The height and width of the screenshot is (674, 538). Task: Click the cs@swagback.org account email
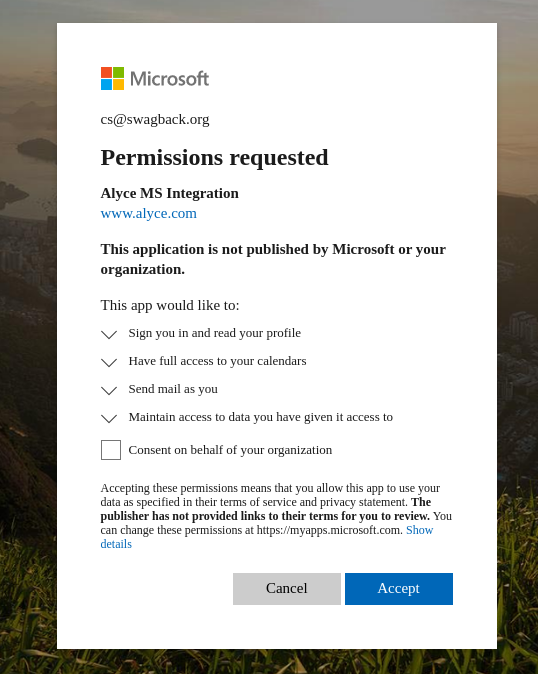pyautogui.click(x=155, y=119)
